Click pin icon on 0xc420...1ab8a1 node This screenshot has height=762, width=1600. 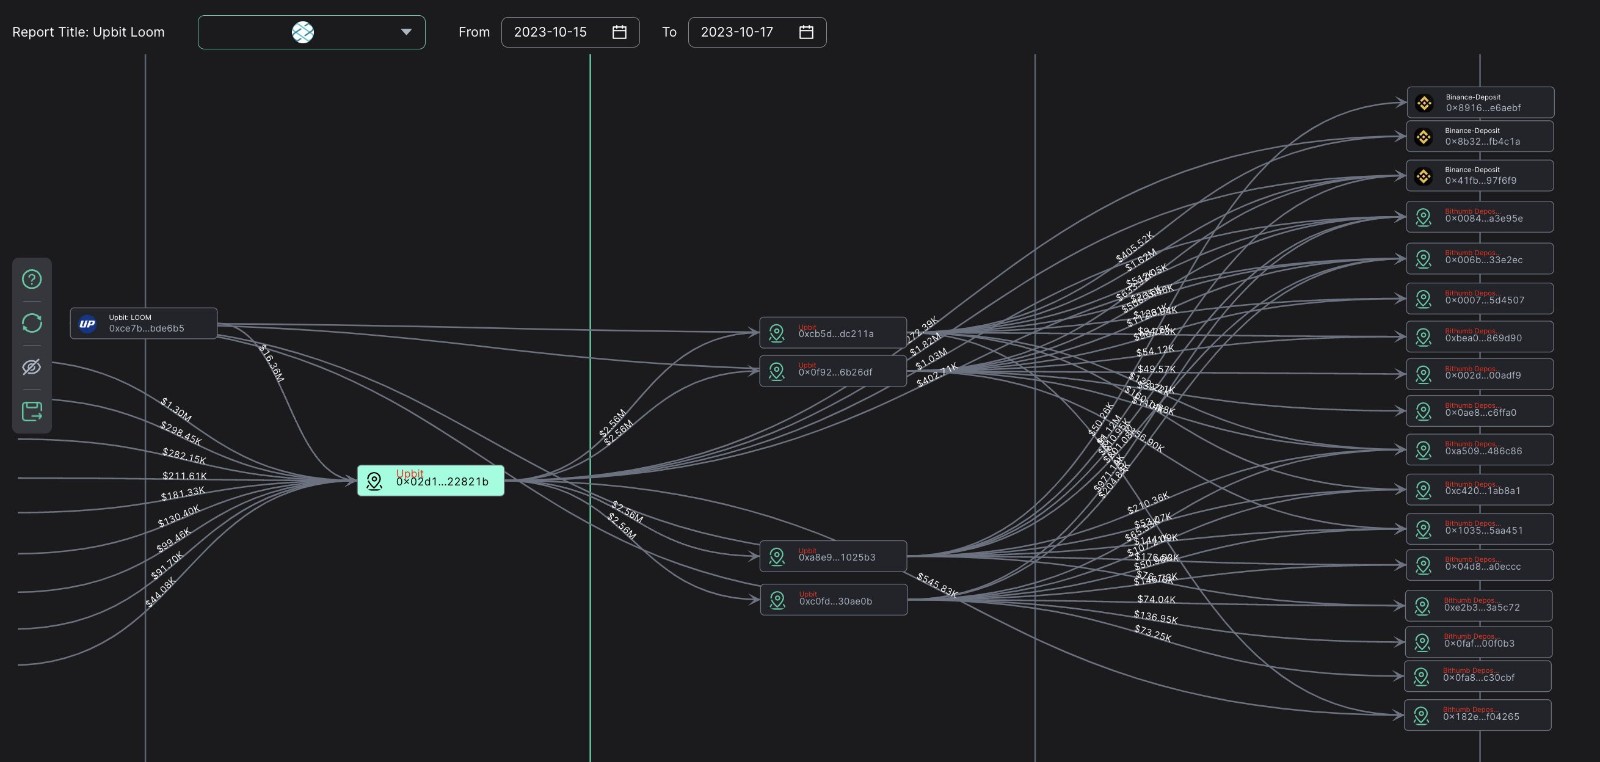1423,489
